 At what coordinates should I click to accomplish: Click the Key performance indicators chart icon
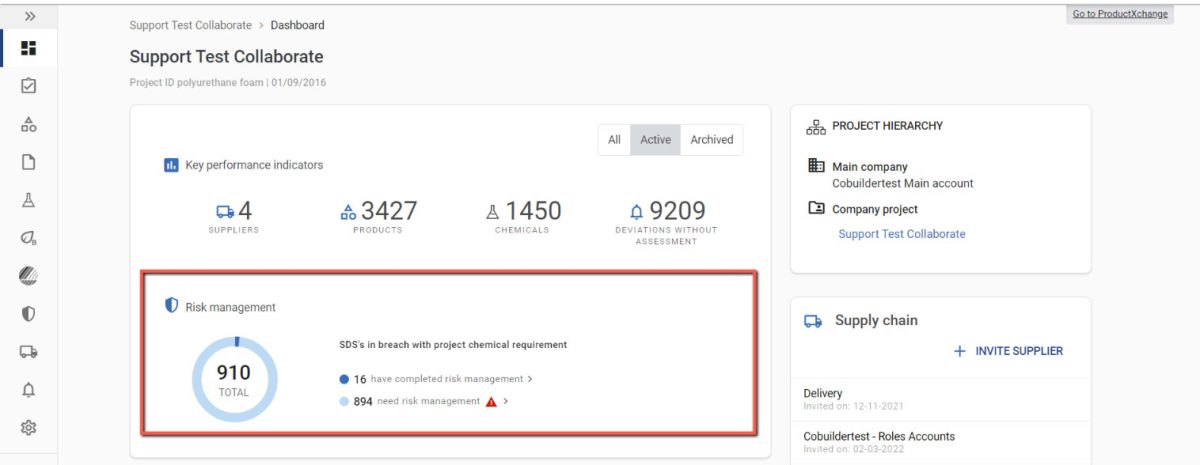[171, 165]
